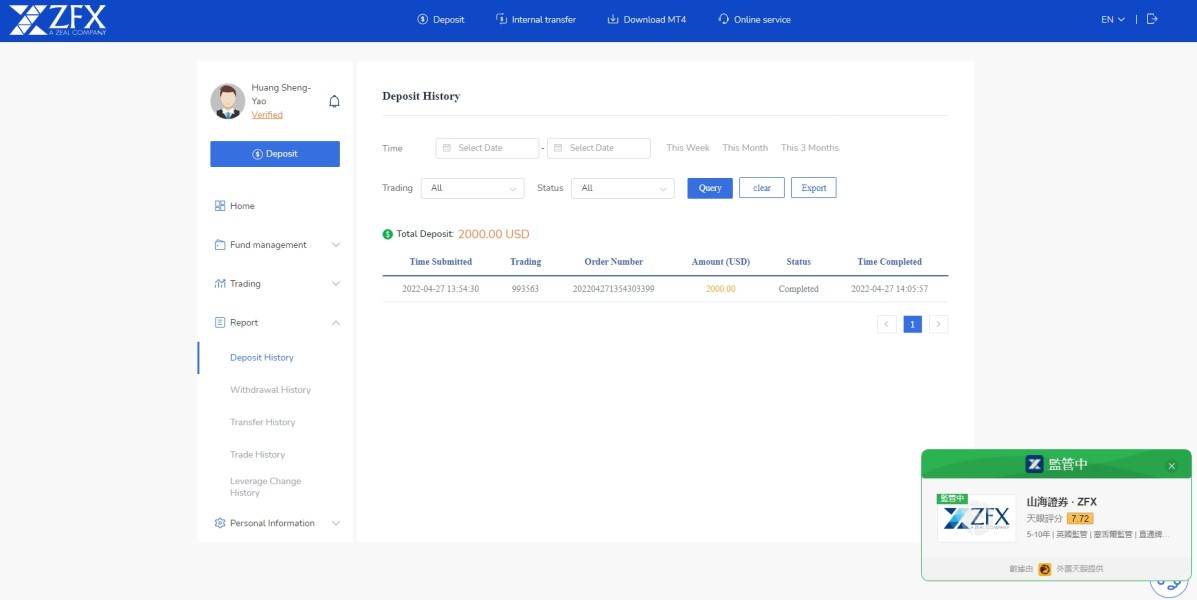Screen dimensions: 1197x600
Task: Go to Trade History in sidebar
Action: (257, 455)
